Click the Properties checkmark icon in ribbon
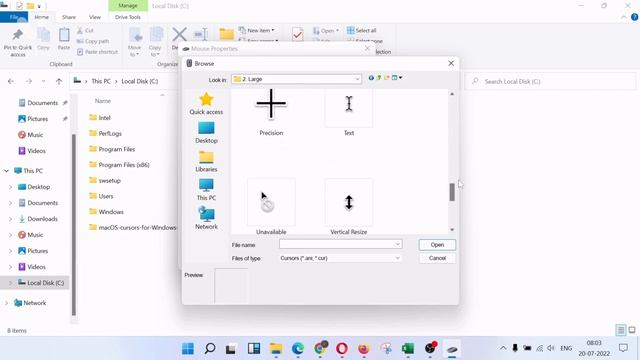 (x=298, y=35)
